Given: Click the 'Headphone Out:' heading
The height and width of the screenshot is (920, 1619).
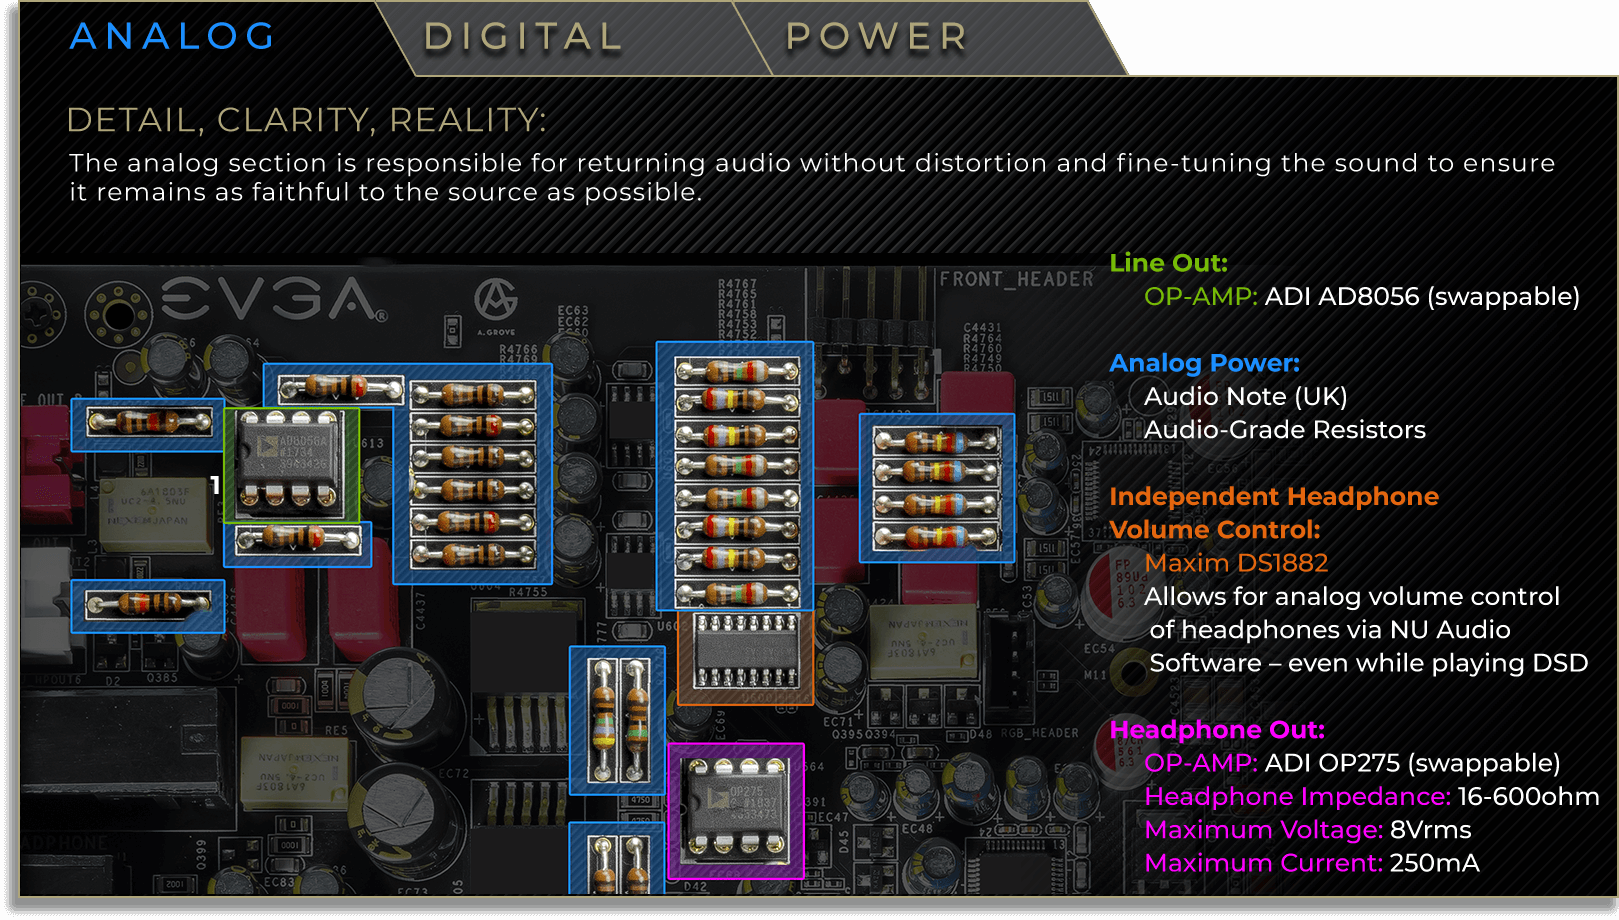Looking at the screenshot, I should tap(1216, 730).
